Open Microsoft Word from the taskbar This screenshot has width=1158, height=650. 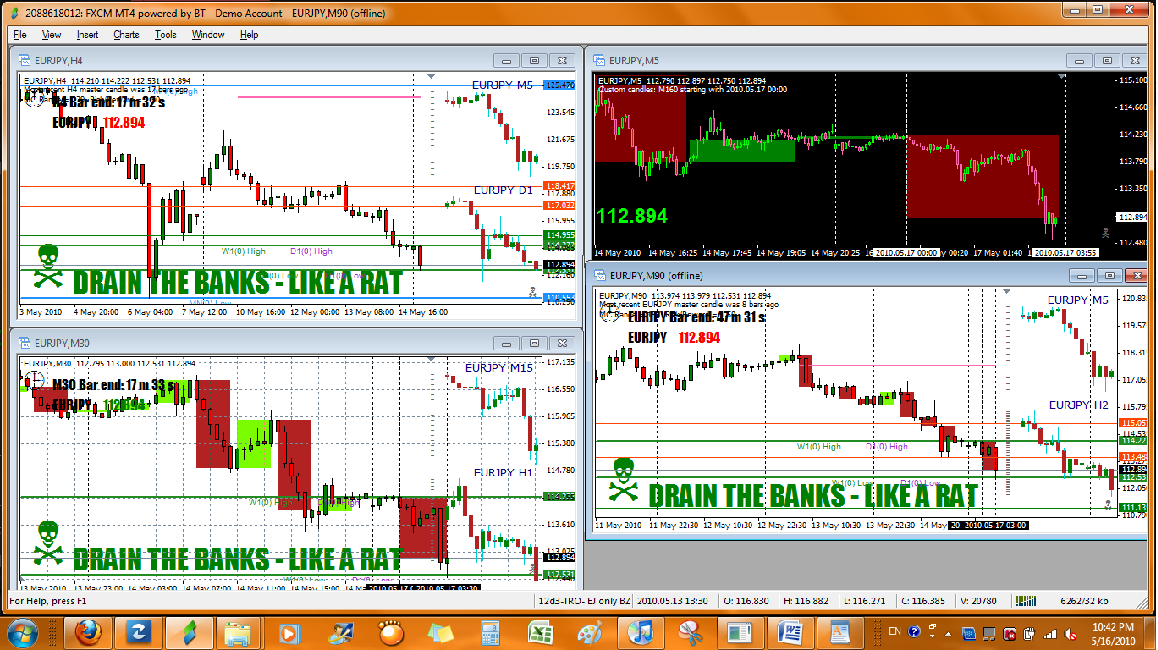[789, 633]
